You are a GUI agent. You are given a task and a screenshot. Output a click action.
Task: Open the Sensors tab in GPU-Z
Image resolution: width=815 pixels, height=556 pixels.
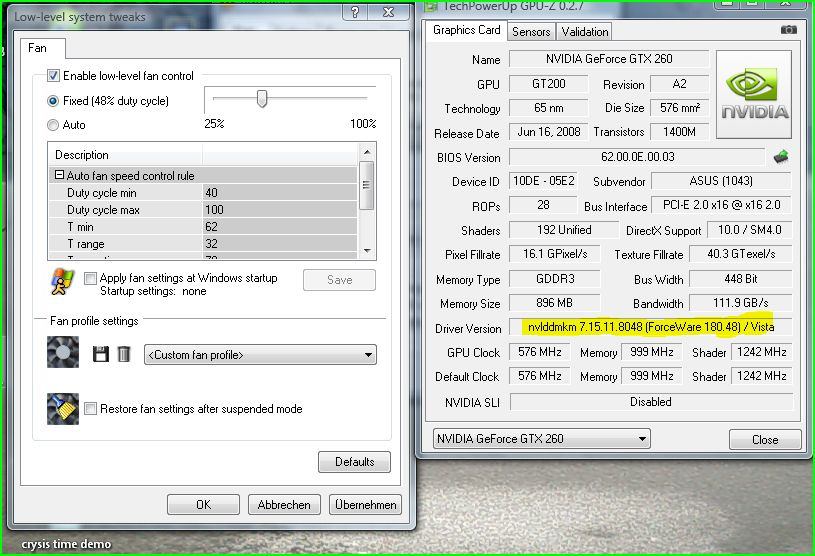click(531, 32)
